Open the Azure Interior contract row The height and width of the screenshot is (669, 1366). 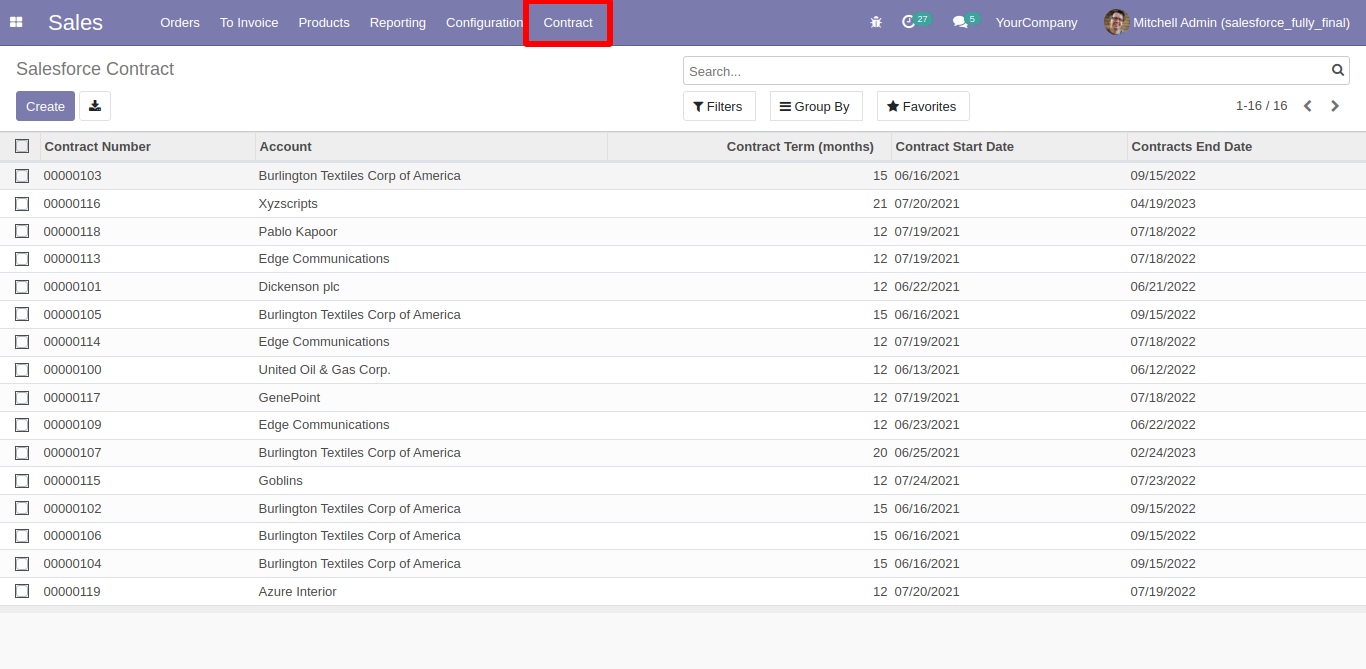(x=683, y=591)
